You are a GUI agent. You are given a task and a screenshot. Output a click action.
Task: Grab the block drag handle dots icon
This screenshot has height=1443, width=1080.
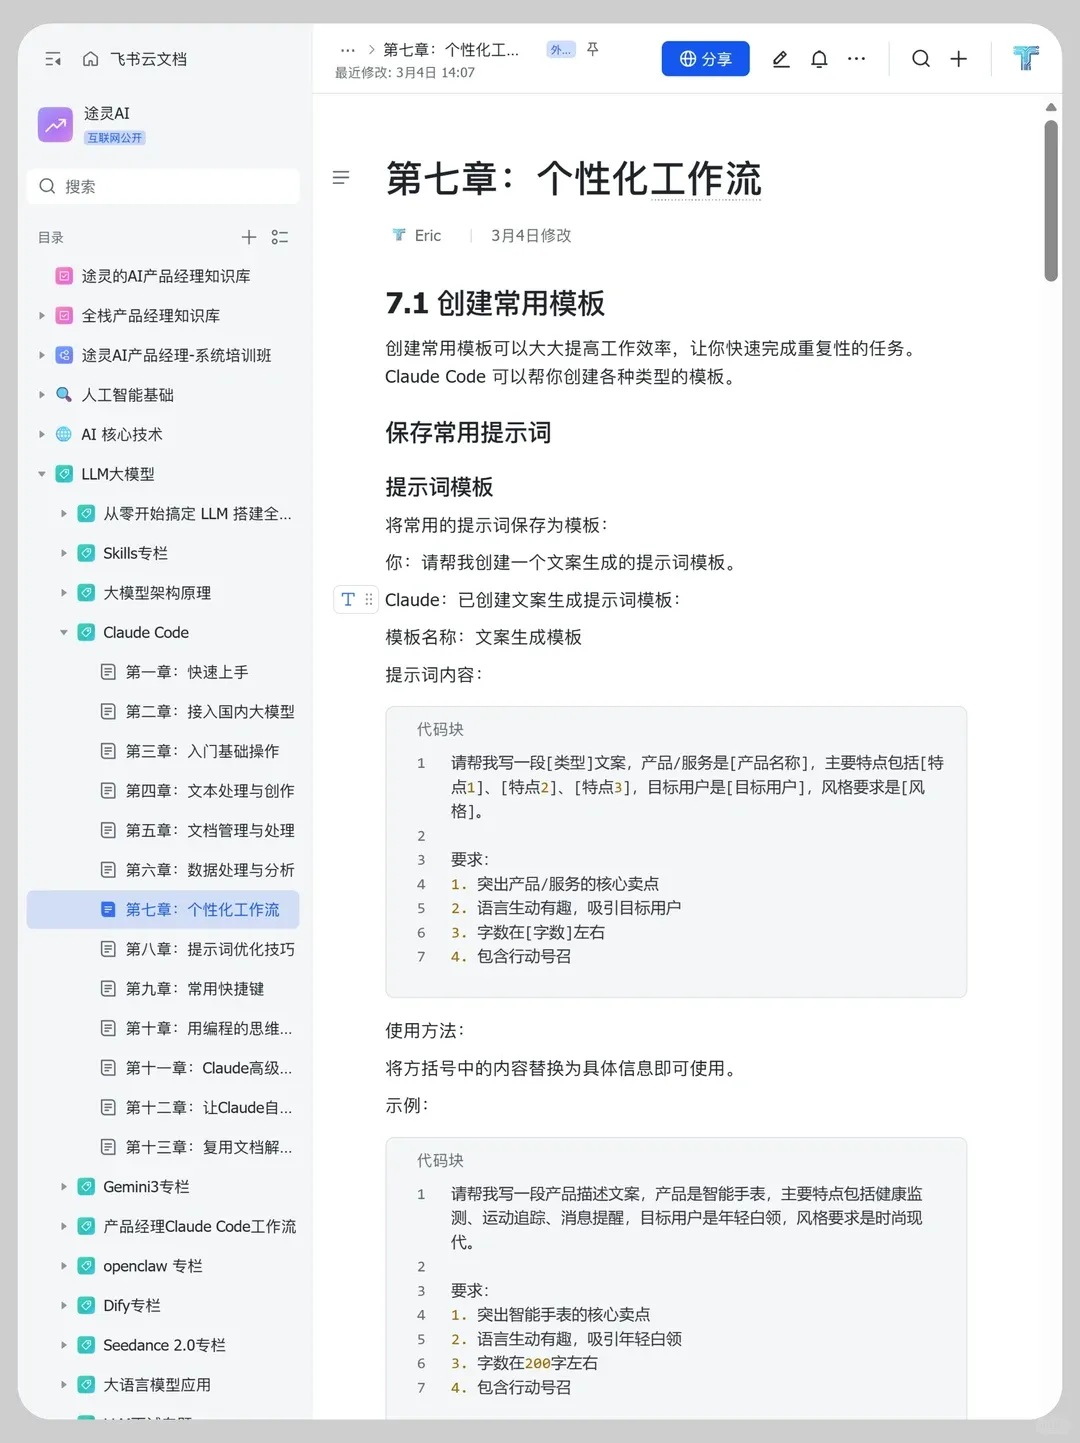coord(369,600)
